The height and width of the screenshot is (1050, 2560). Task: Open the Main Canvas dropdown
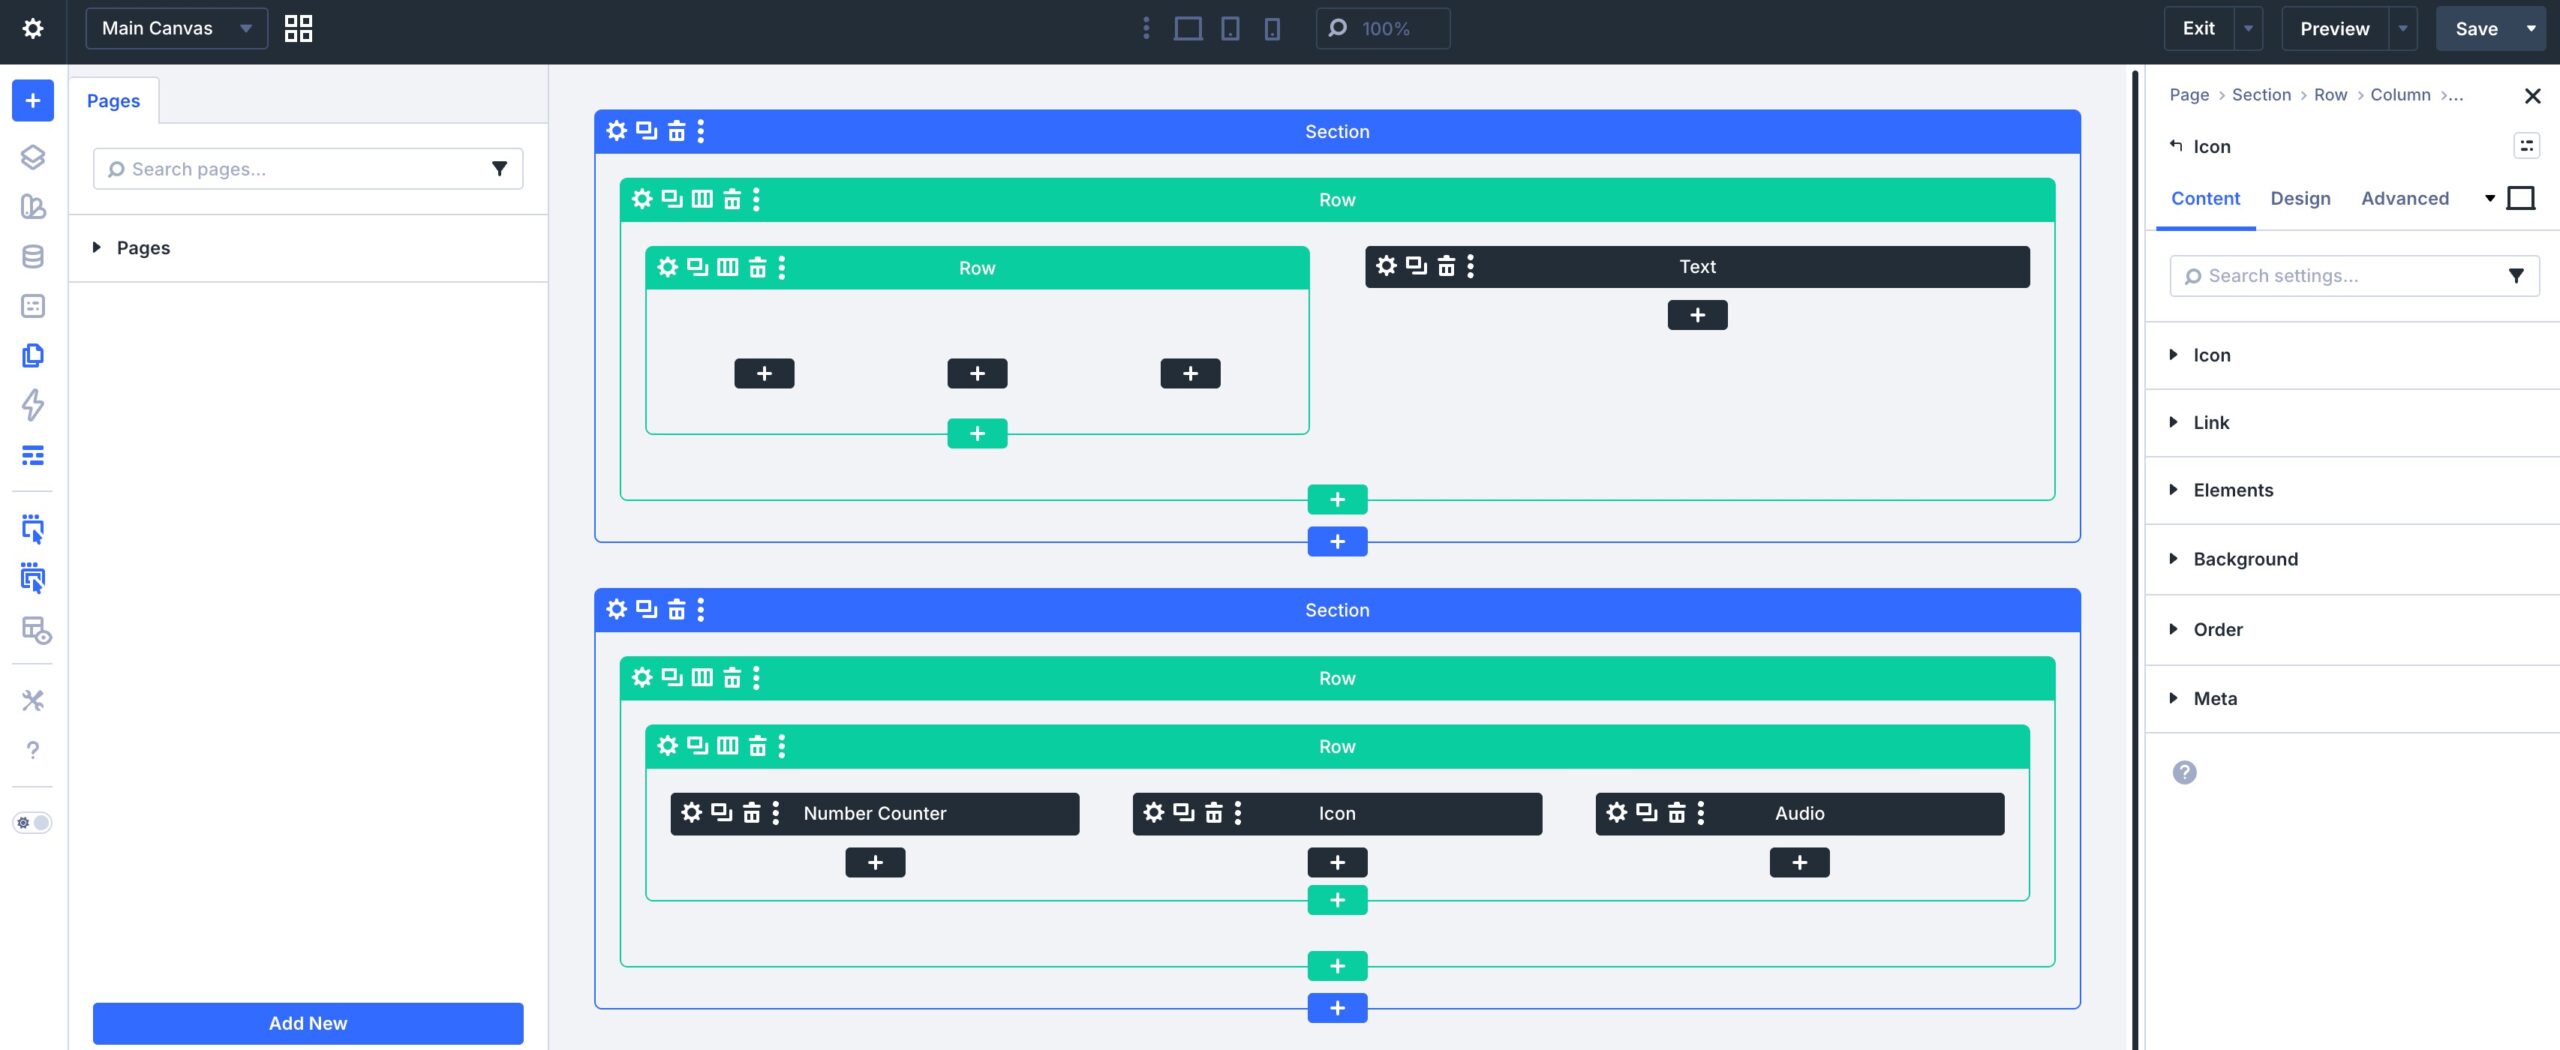[x=176, y=29]
